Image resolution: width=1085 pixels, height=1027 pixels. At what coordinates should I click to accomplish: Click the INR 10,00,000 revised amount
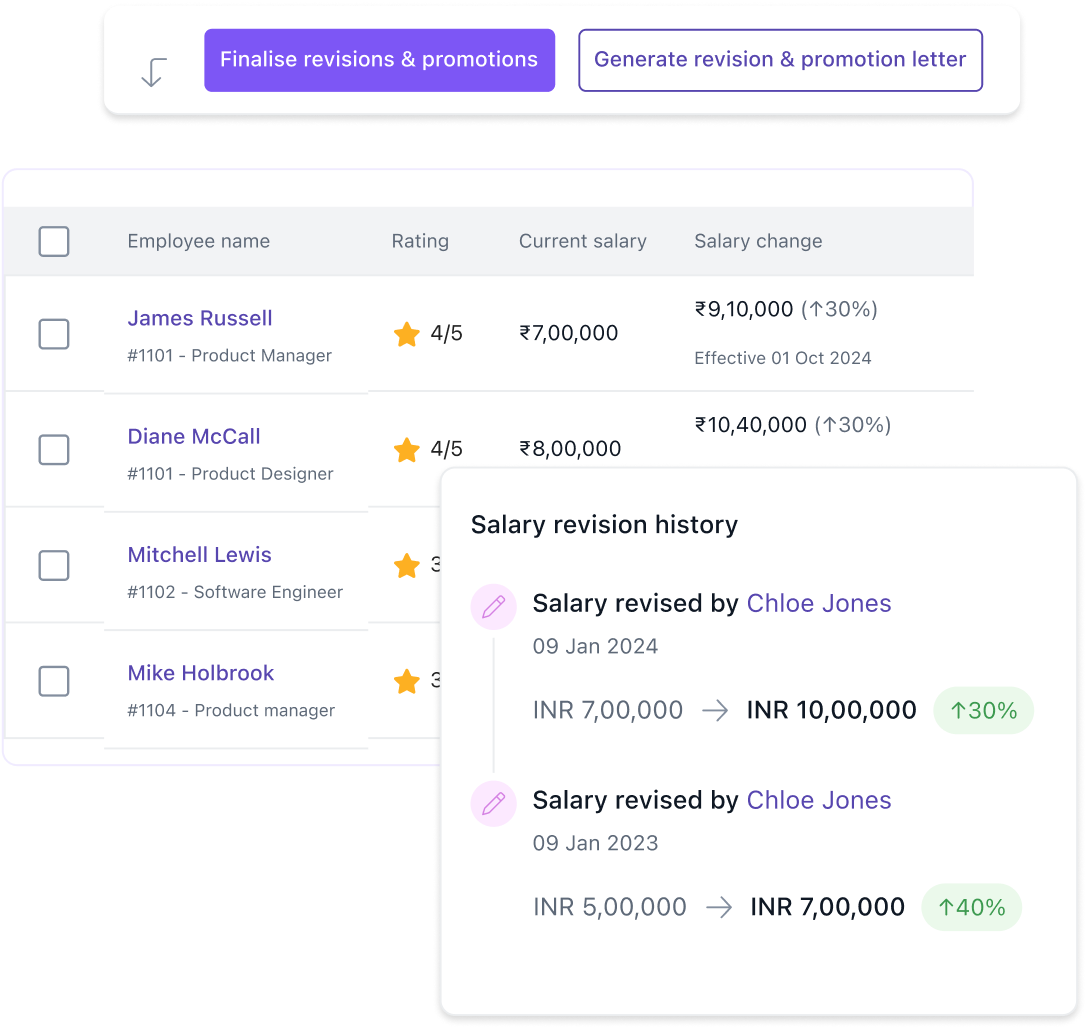[x=831, y=710]
